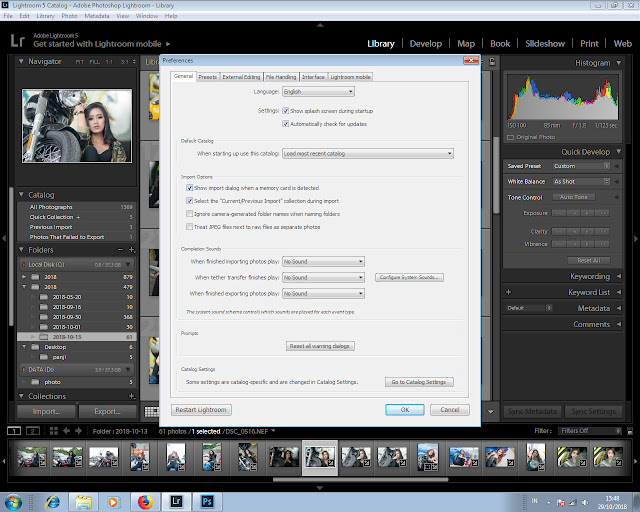The width and height of the screenshot is (640, 512).
Task: Click the Restart Lightroom button
Action: [201, 410]
